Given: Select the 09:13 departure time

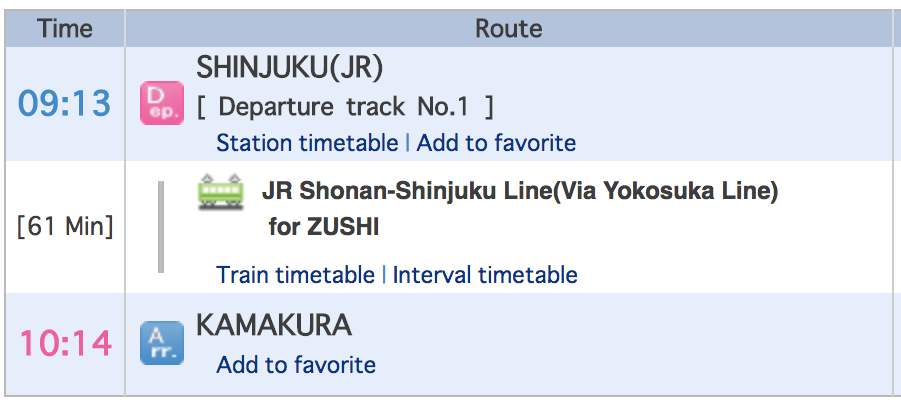Looking at the screenshot, I should click(65, 103).
